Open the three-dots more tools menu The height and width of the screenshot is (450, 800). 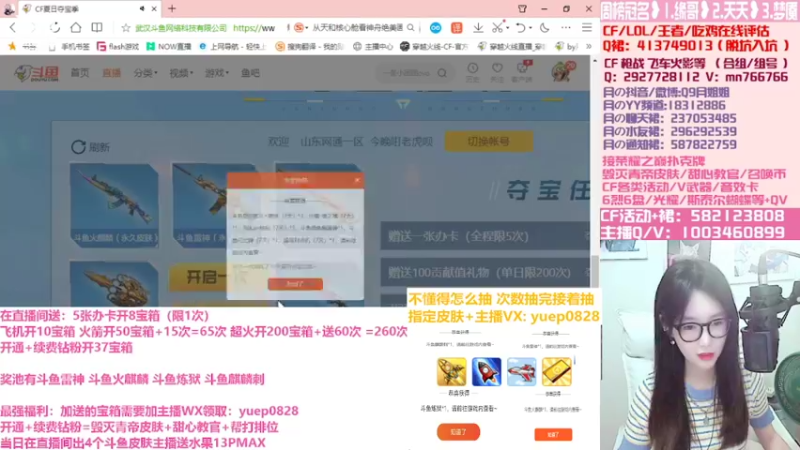(566, 28)
